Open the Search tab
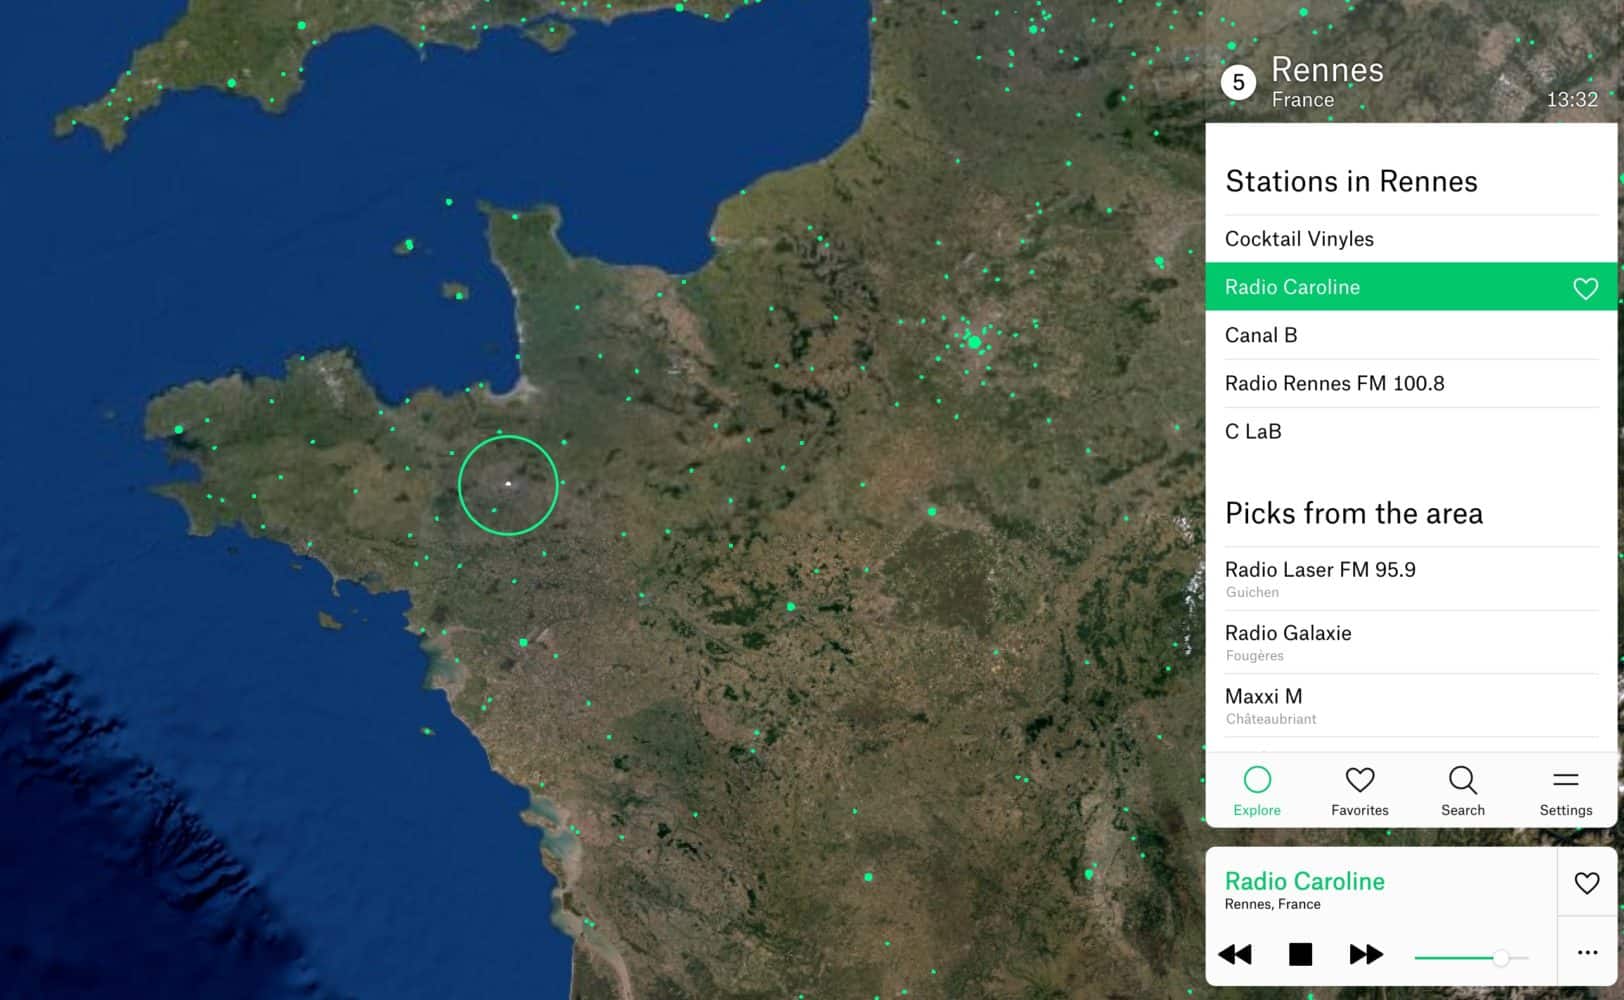 [x=1463, y=791]
